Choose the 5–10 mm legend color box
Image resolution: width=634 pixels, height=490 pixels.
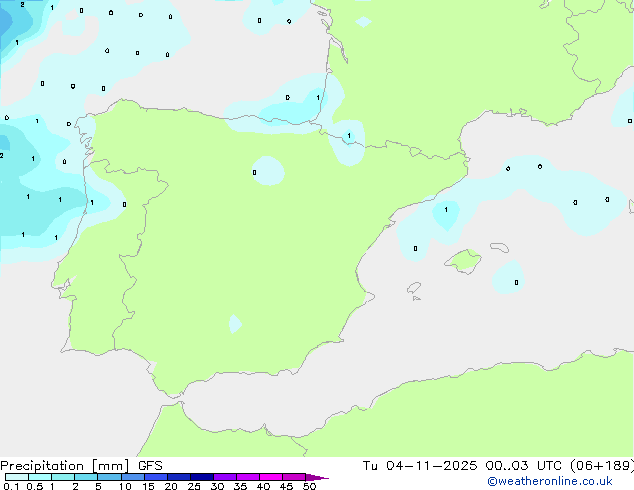(x=109, y=477)
